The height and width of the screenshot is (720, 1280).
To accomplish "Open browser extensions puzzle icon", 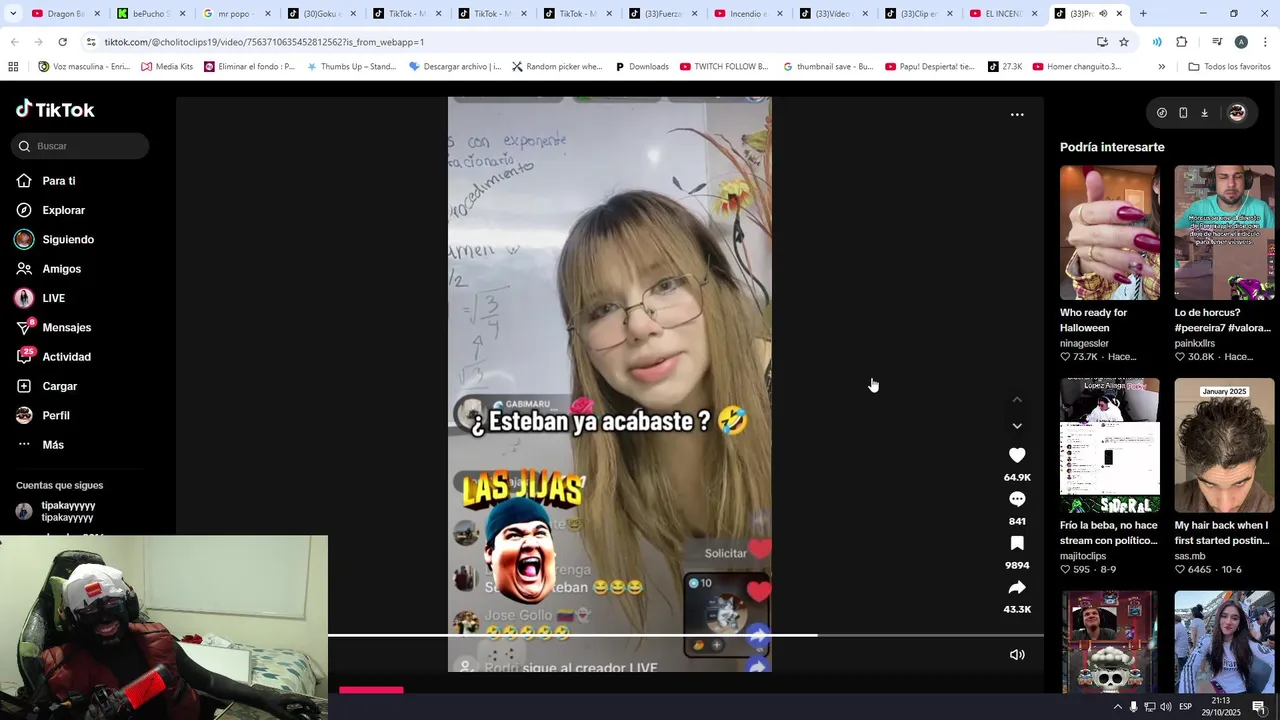I will [1181, 42].
